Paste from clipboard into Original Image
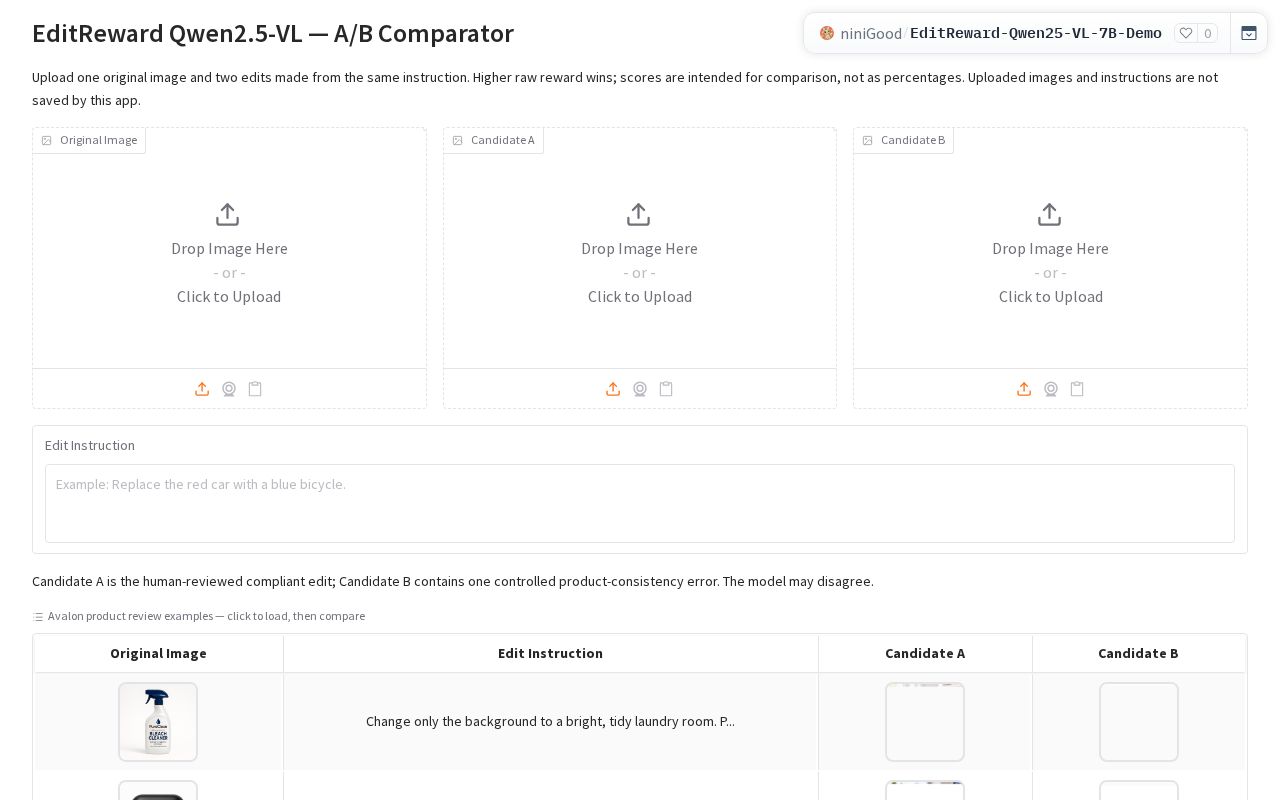Image resolution: width=1280 pixels, height=800 pixels. tap(255, 389)
